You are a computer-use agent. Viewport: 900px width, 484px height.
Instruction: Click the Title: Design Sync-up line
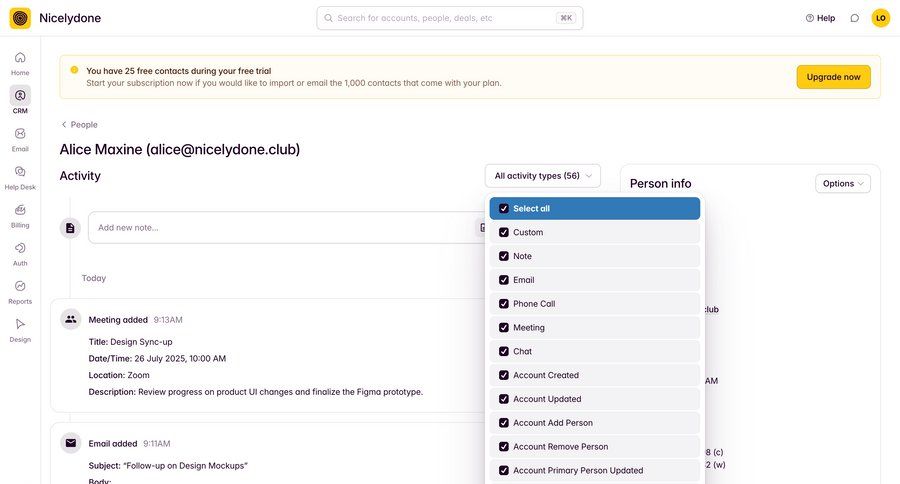click(130, 342)
